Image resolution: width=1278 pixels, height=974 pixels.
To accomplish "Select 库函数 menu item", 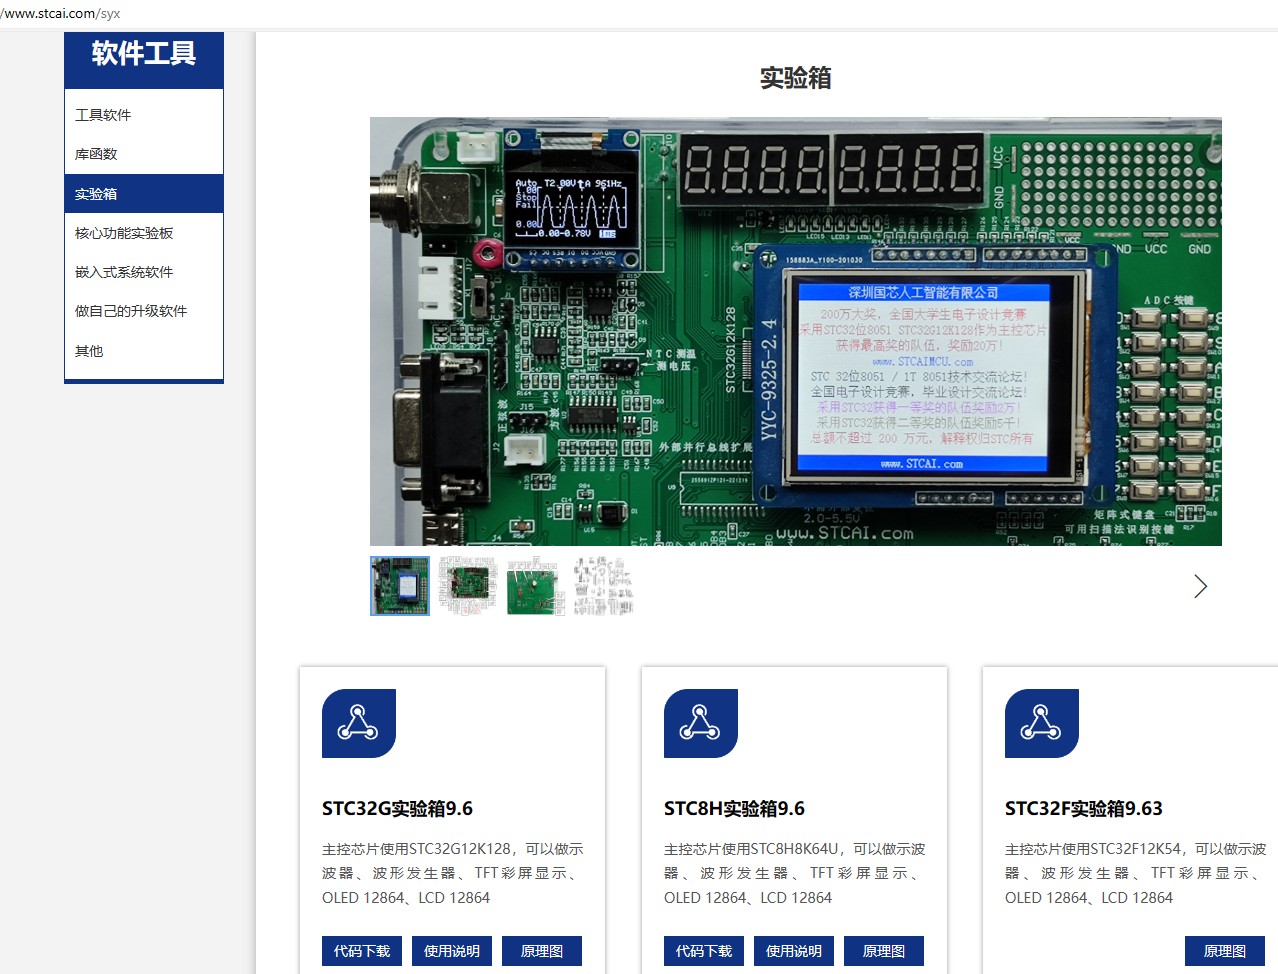I will point(144,154).
